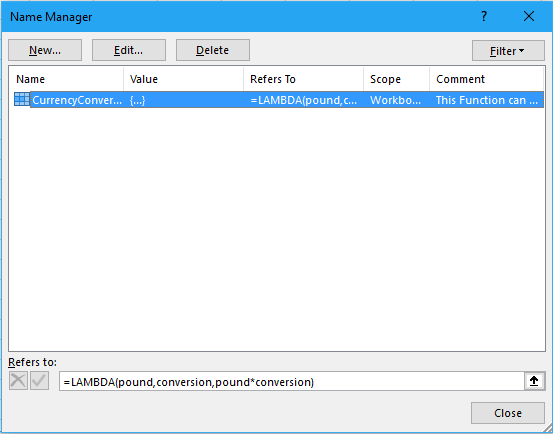The image size is (553, 434).
Task: Click the Scope column header
Action: [396, 79]
